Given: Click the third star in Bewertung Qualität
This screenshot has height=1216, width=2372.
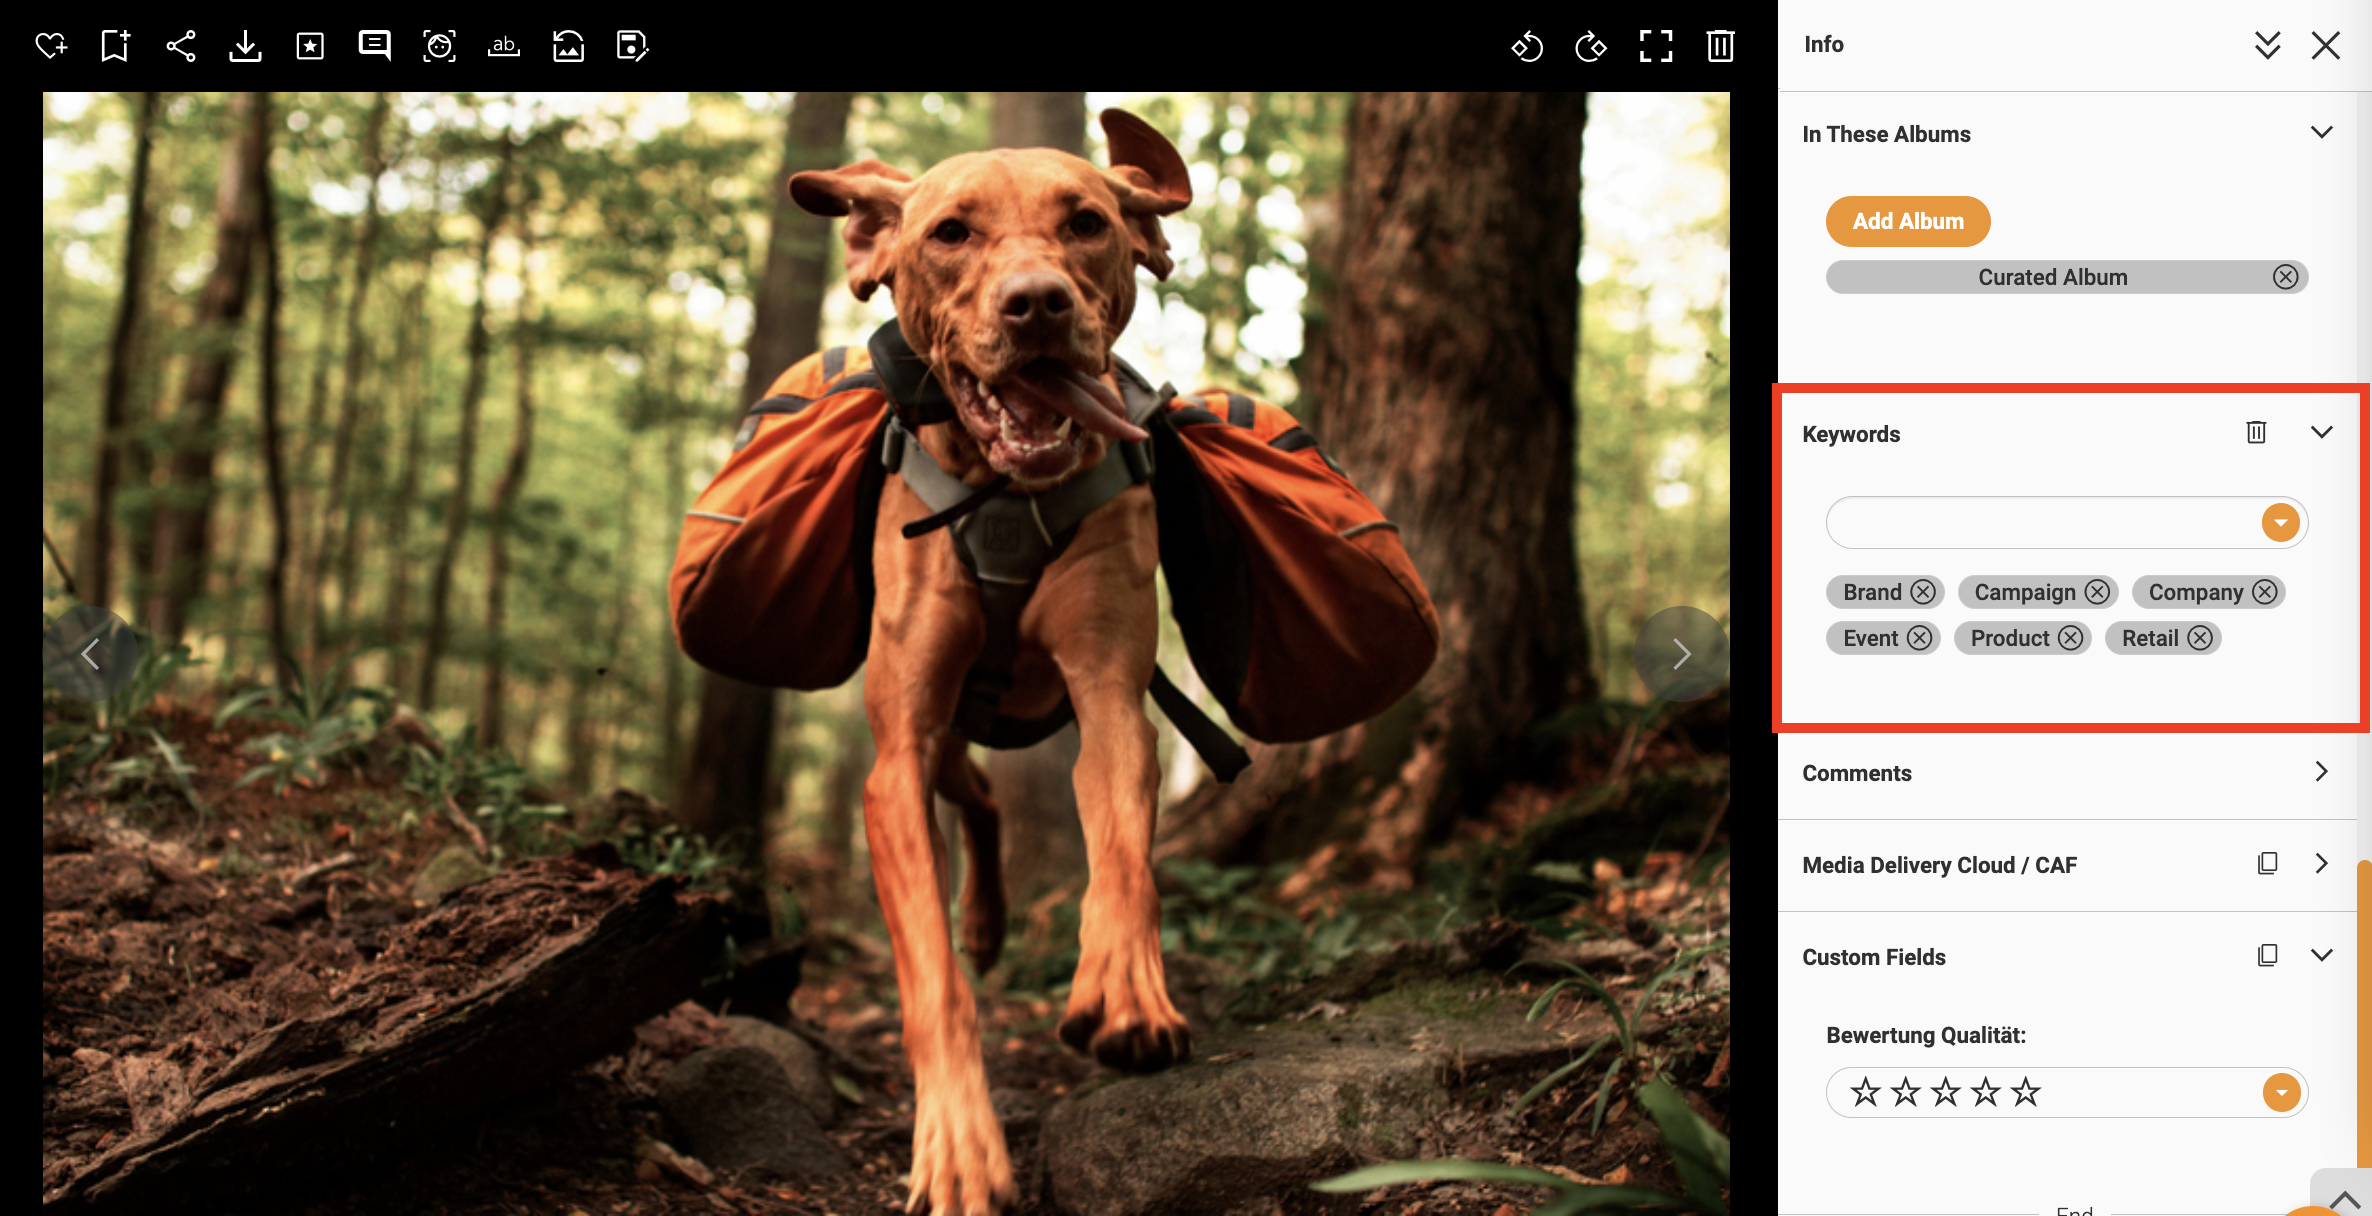Looking at the screenshot, I should coord(1945,1092).
